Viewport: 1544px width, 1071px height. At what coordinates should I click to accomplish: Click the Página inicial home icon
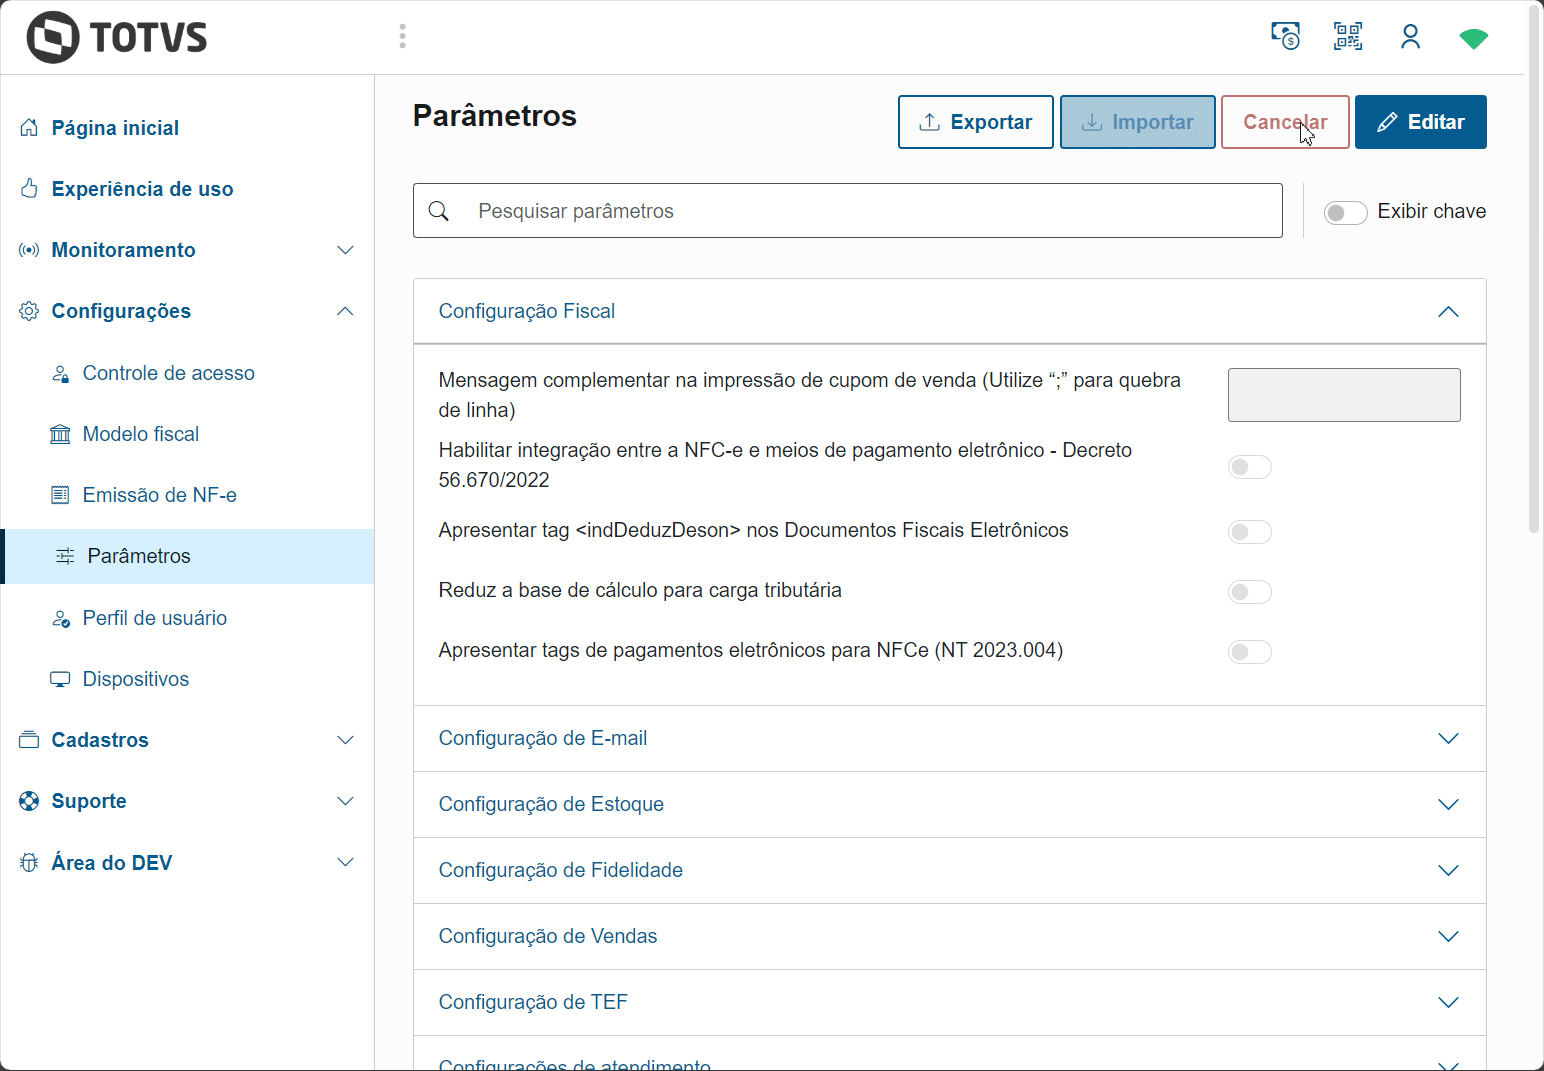(29, 128)
